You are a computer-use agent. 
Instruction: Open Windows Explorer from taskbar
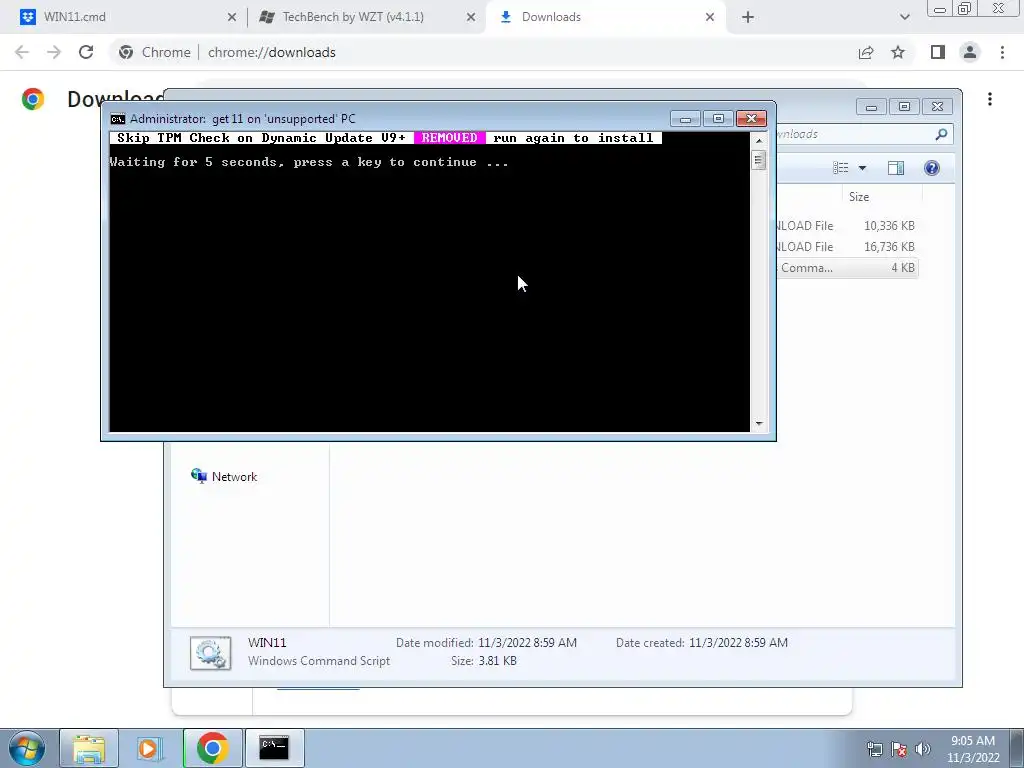(x=89, y=748)
